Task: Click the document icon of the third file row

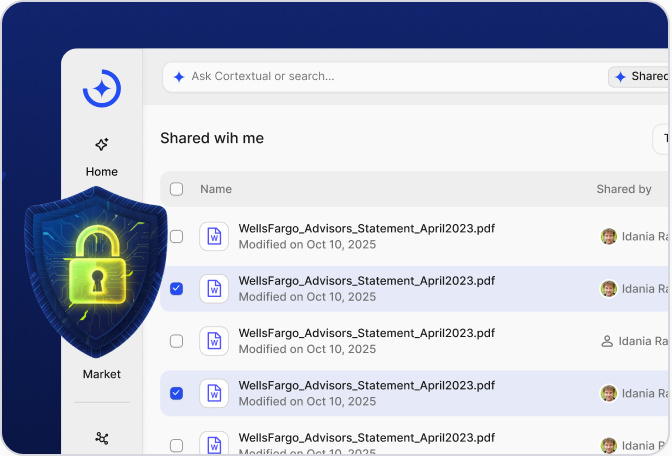Action: point(213,341)
